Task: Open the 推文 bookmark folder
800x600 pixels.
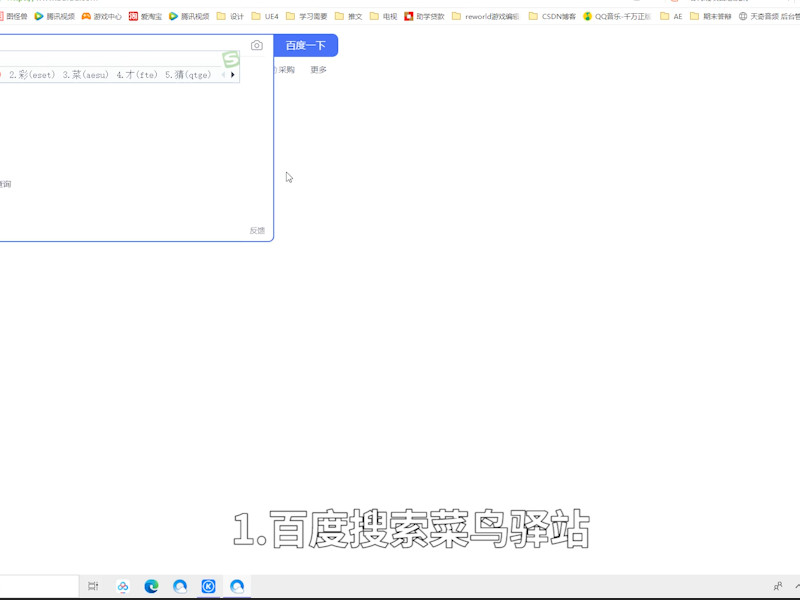Action: 348,16
